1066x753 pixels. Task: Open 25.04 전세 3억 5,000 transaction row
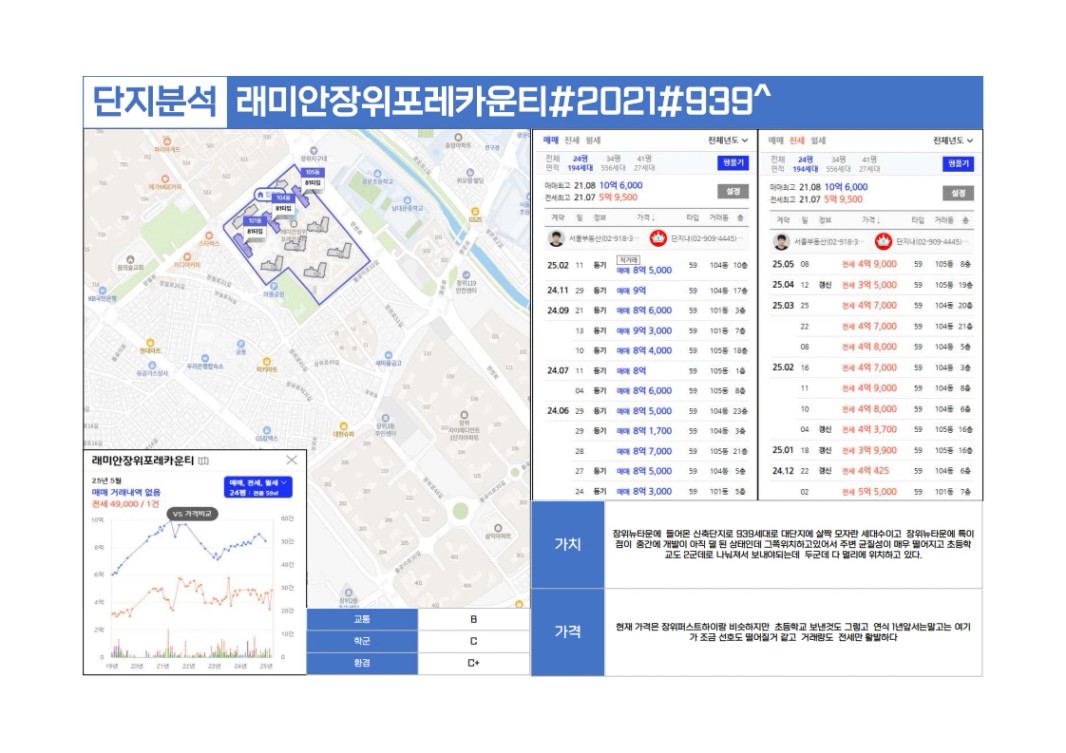[x=872, y=285]
